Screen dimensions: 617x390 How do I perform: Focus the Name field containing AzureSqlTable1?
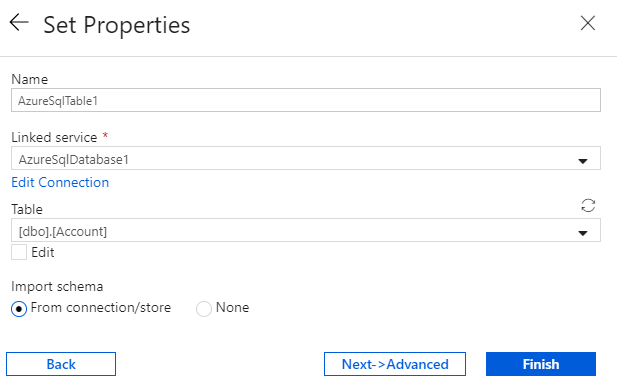[x=306, y=100]
